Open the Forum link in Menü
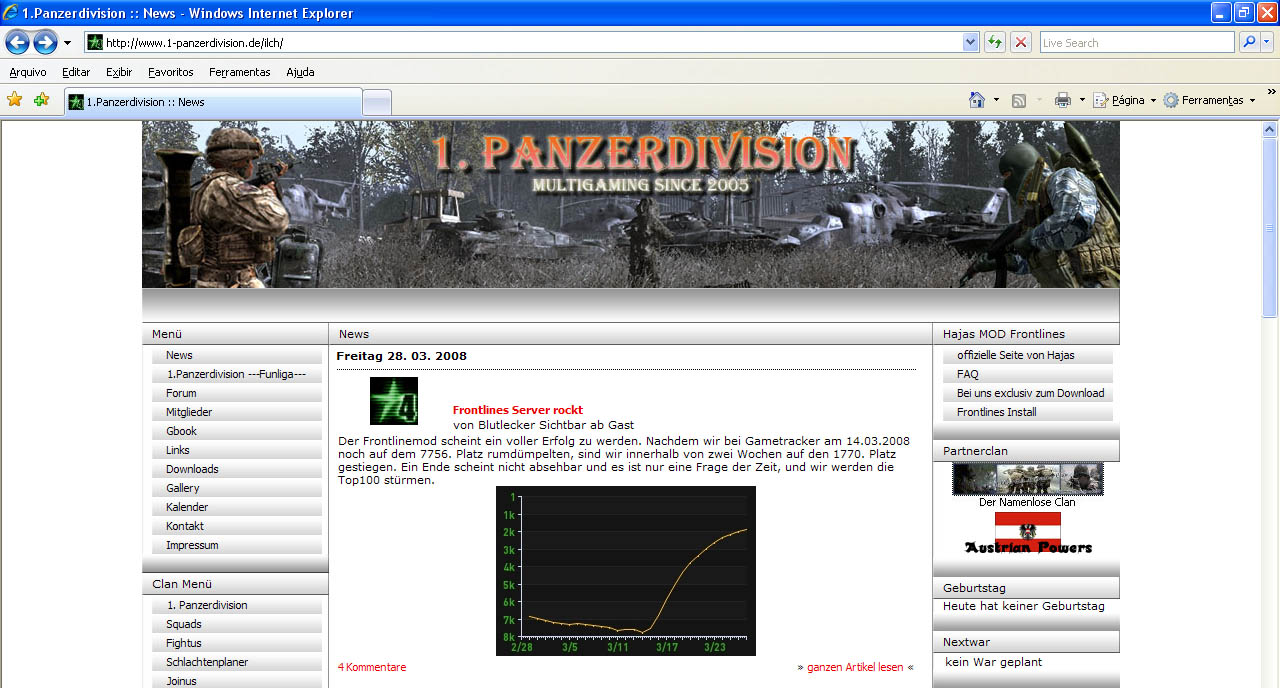The width and height of the screenshot is (1280, 688). (x=181, y=393)
